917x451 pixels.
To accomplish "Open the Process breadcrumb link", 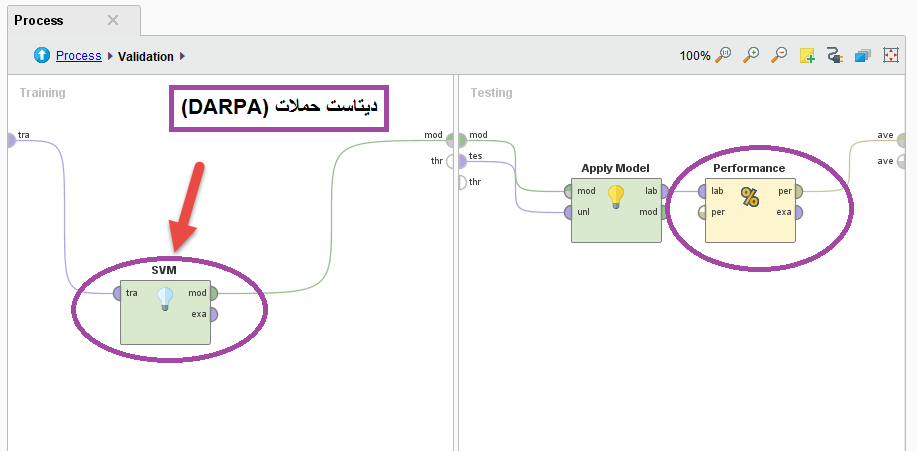I will (78, 56).
